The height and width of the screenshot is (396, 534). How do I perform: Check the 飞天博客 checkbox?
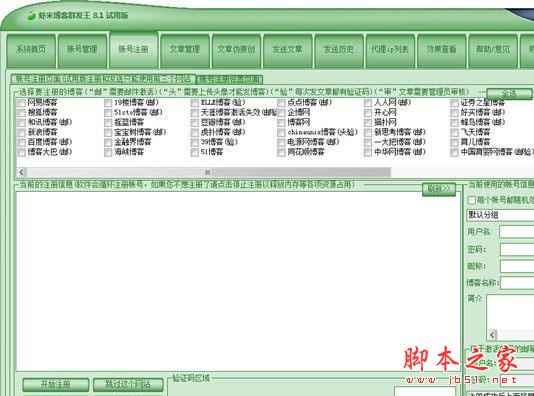click(x=455, y=132)
